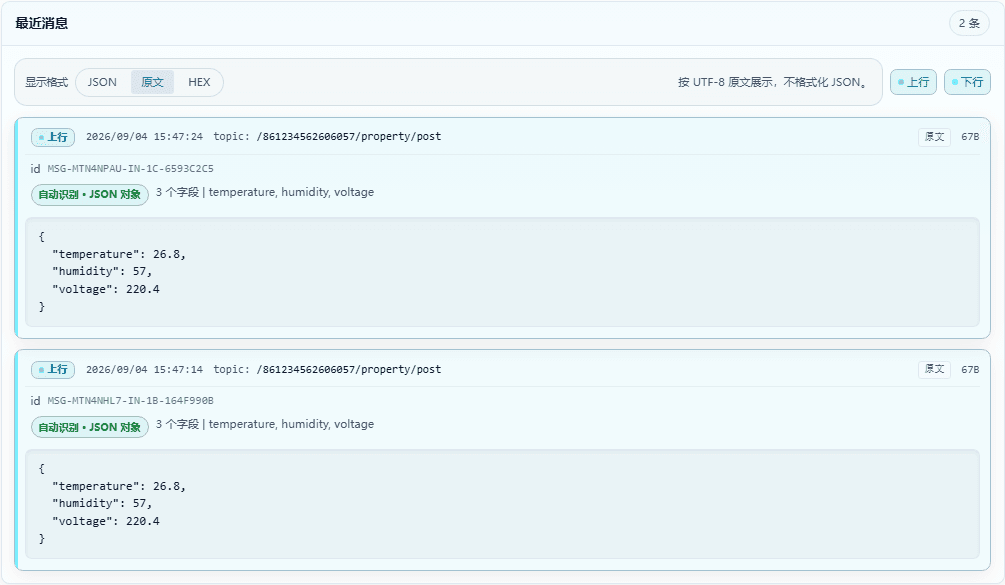The height and width of the screenshot is (585, 1005).
Task: Click the 2 条 message count badge
Action: pyautogui.click(x=969, y=23)
